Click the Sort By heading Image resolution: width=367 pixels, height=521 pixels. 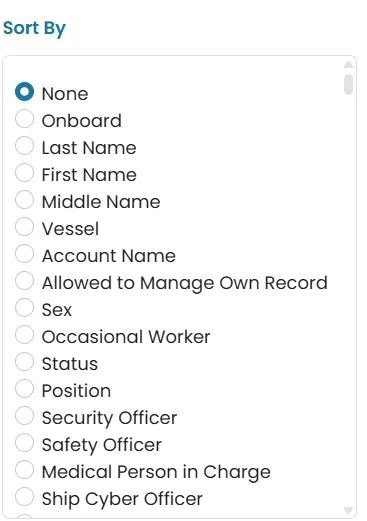click(34, 28)
